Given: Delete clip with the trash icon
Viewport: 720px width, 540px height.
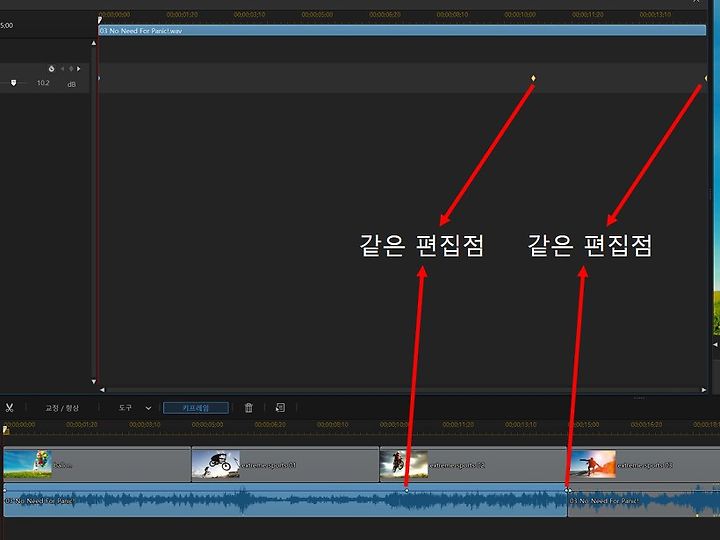Looking at the screenshot, I should (x=248, y=408).
